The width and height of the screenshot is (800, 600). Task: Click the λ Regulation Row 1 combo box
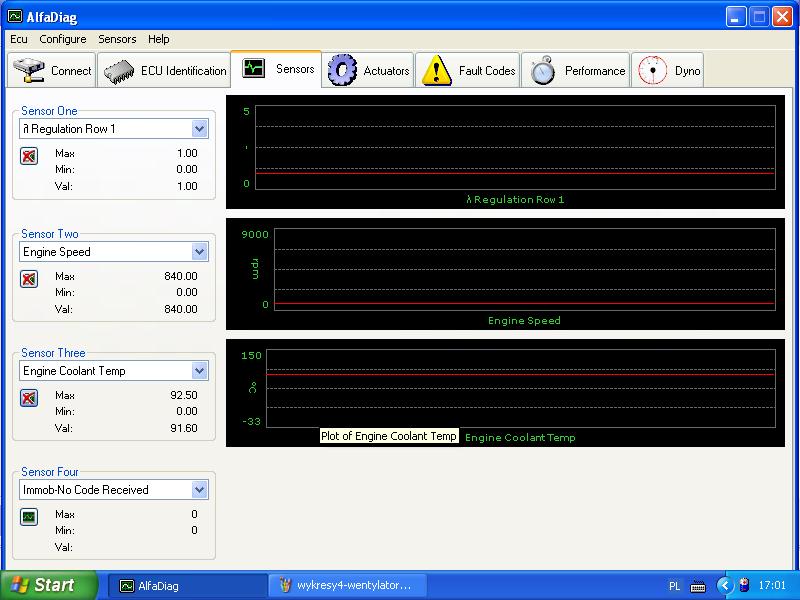[x=114, y=129]
